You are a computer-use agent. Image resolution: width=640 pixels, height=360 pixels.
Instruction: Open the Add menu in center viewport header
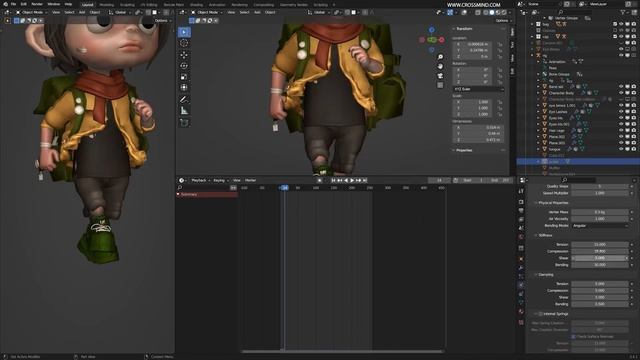coord(257,13)
